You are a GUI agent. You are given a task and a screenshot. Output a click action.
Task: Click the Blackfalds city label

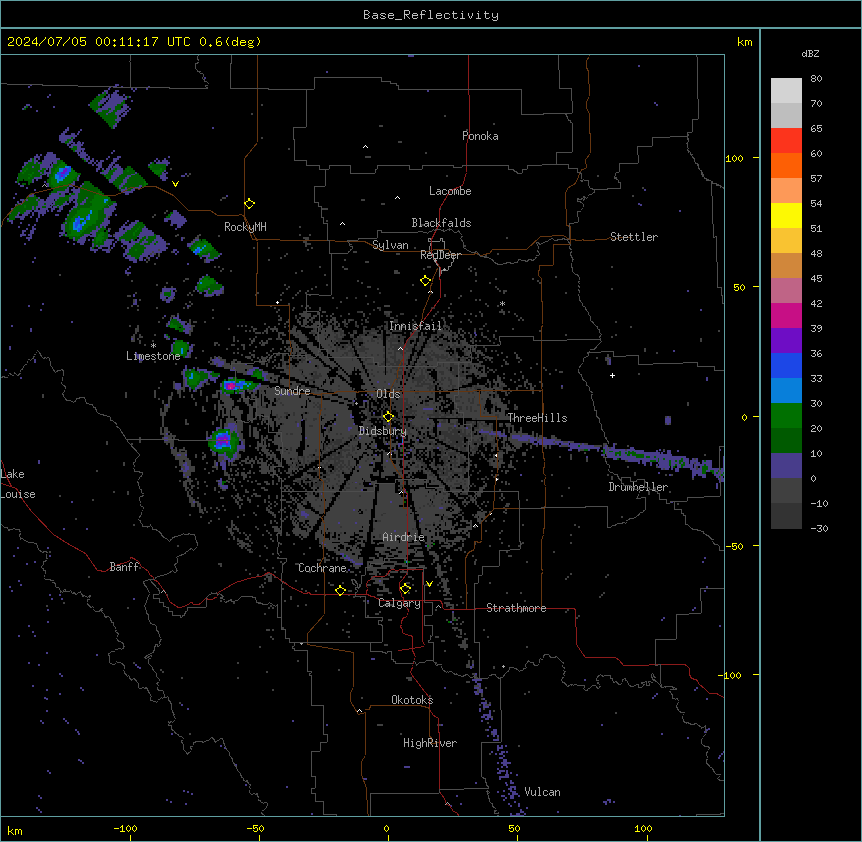click(441, 223)
